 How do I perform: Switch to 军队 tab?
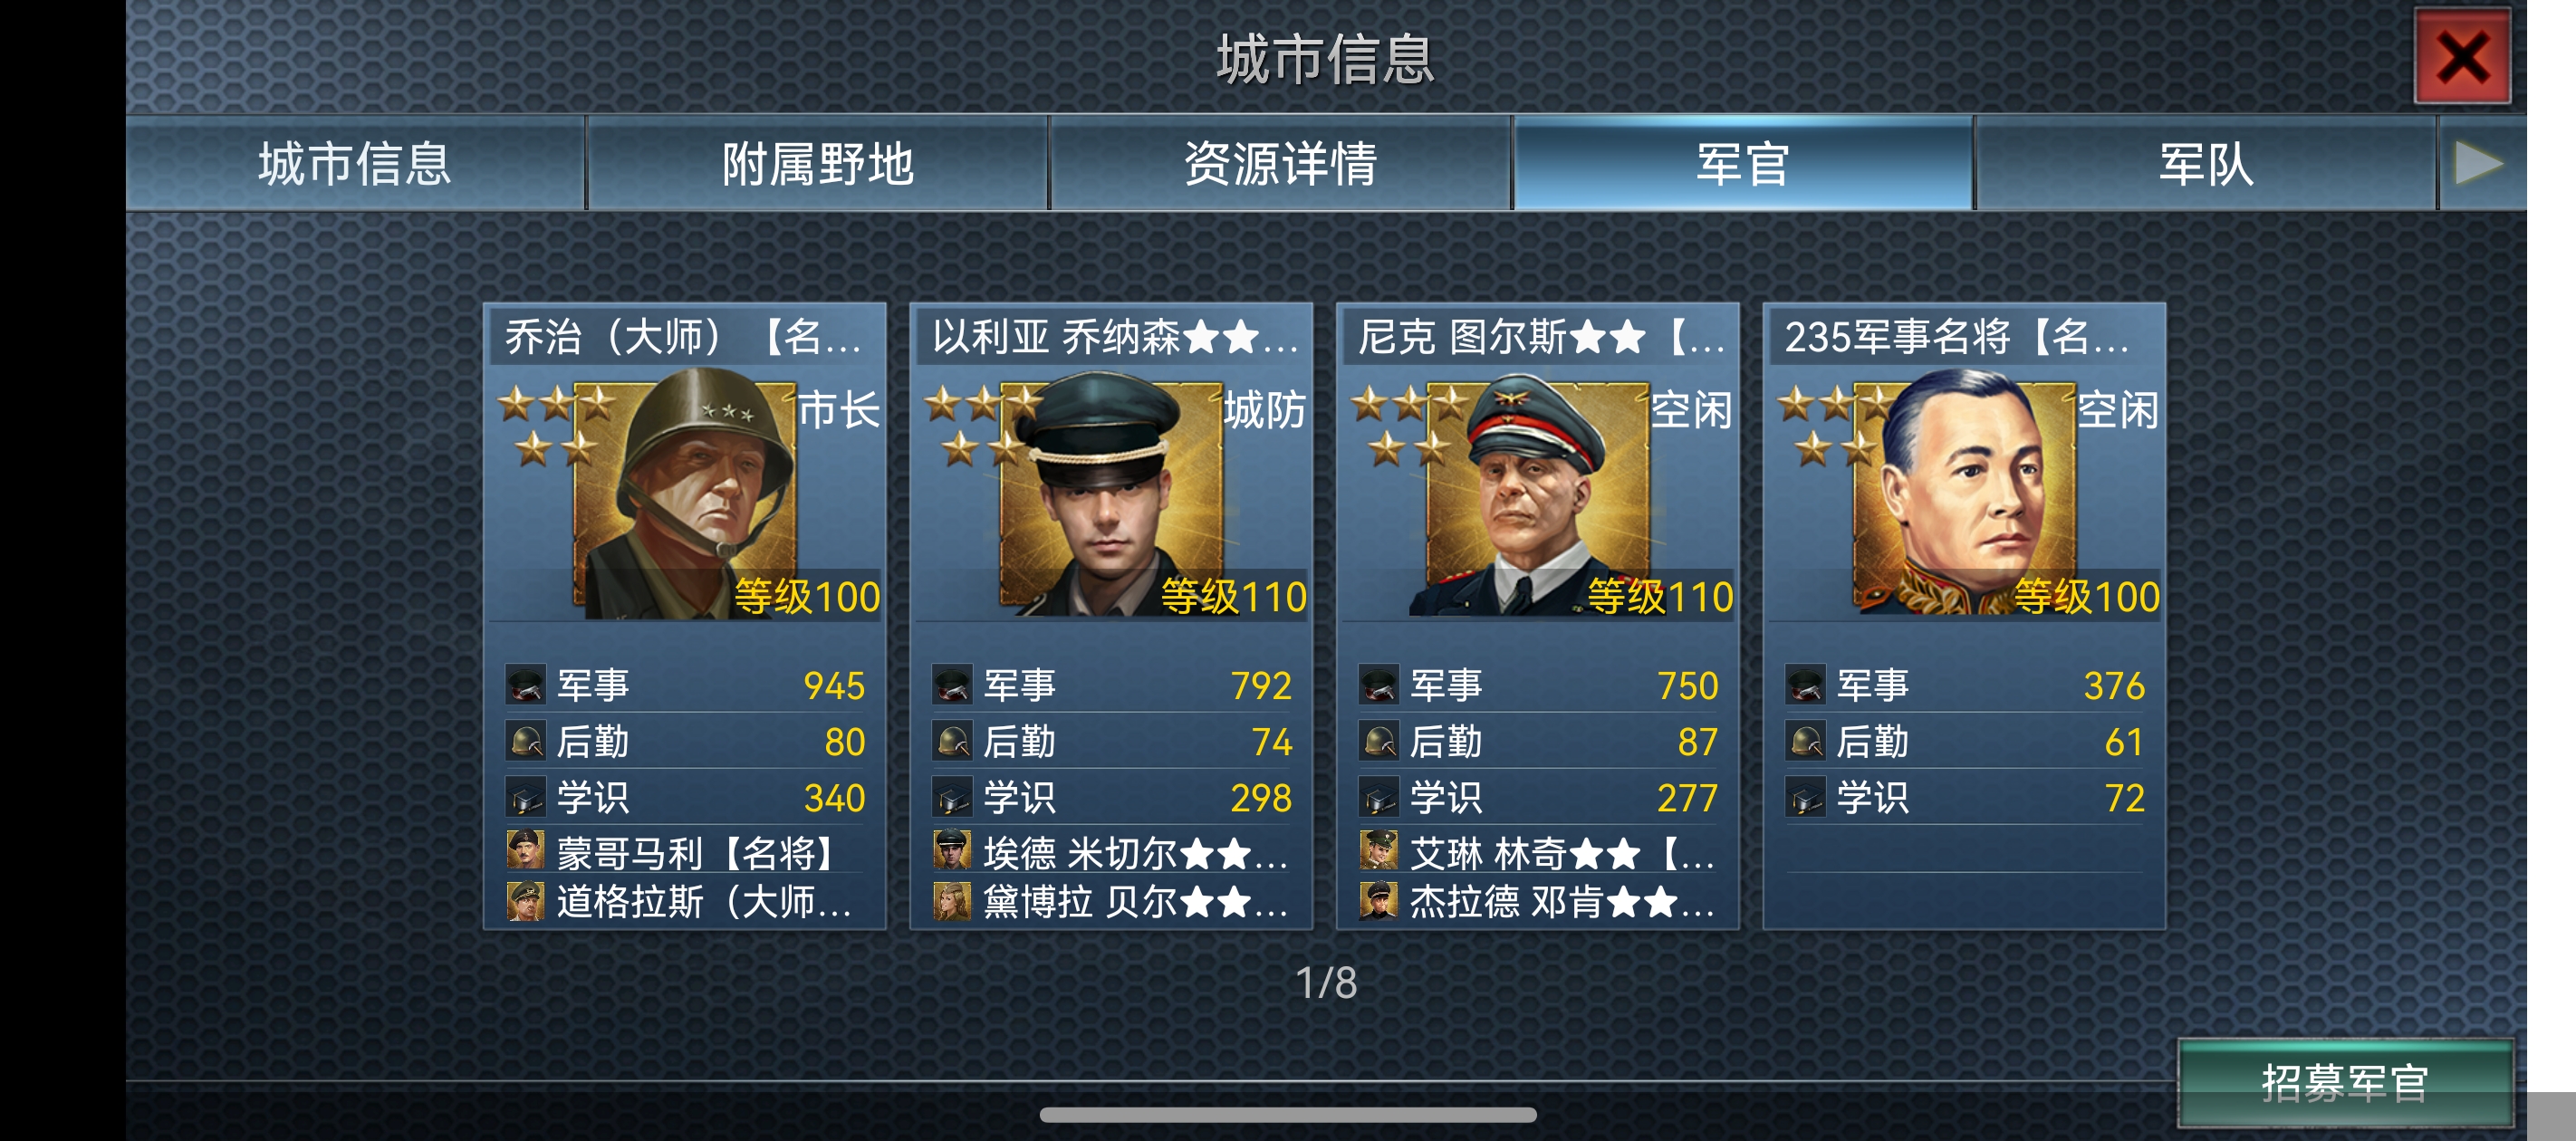click(x=2206, y=163)
